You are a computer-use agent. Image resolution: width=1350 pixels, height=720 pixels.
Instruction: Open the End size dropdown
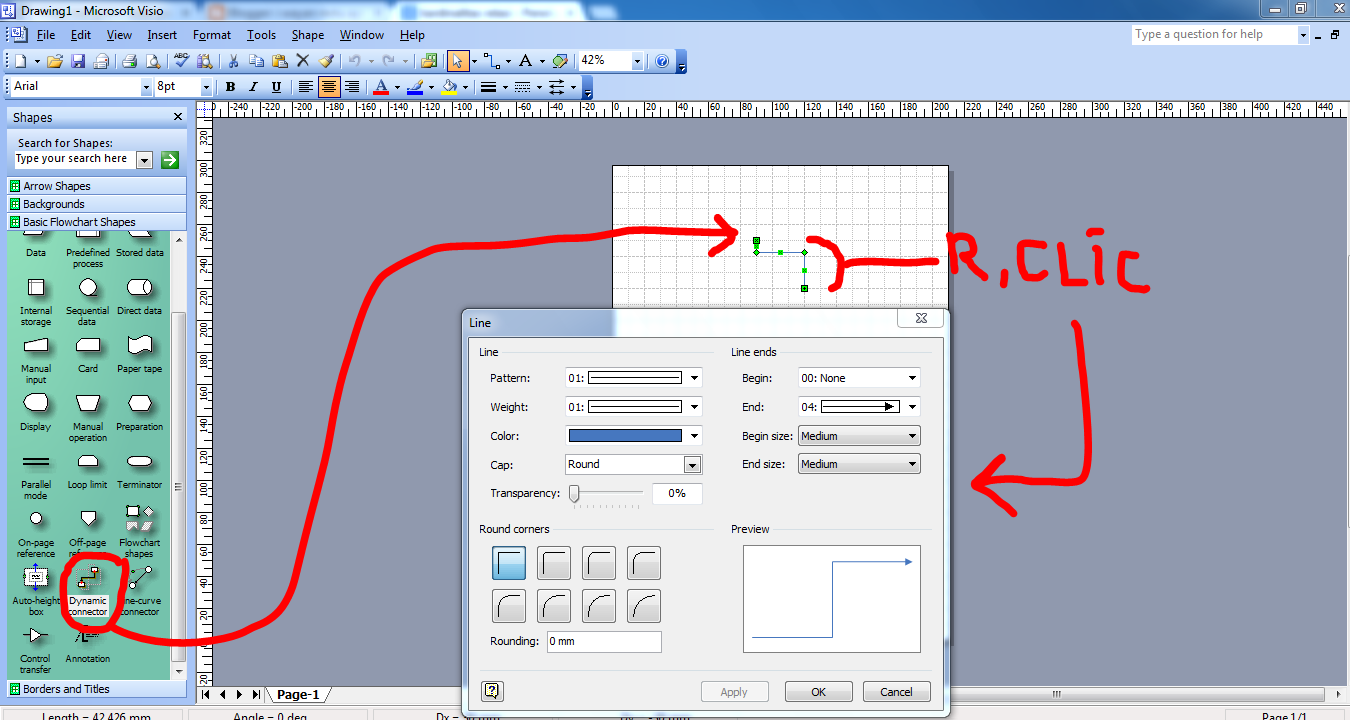[859, 464]
